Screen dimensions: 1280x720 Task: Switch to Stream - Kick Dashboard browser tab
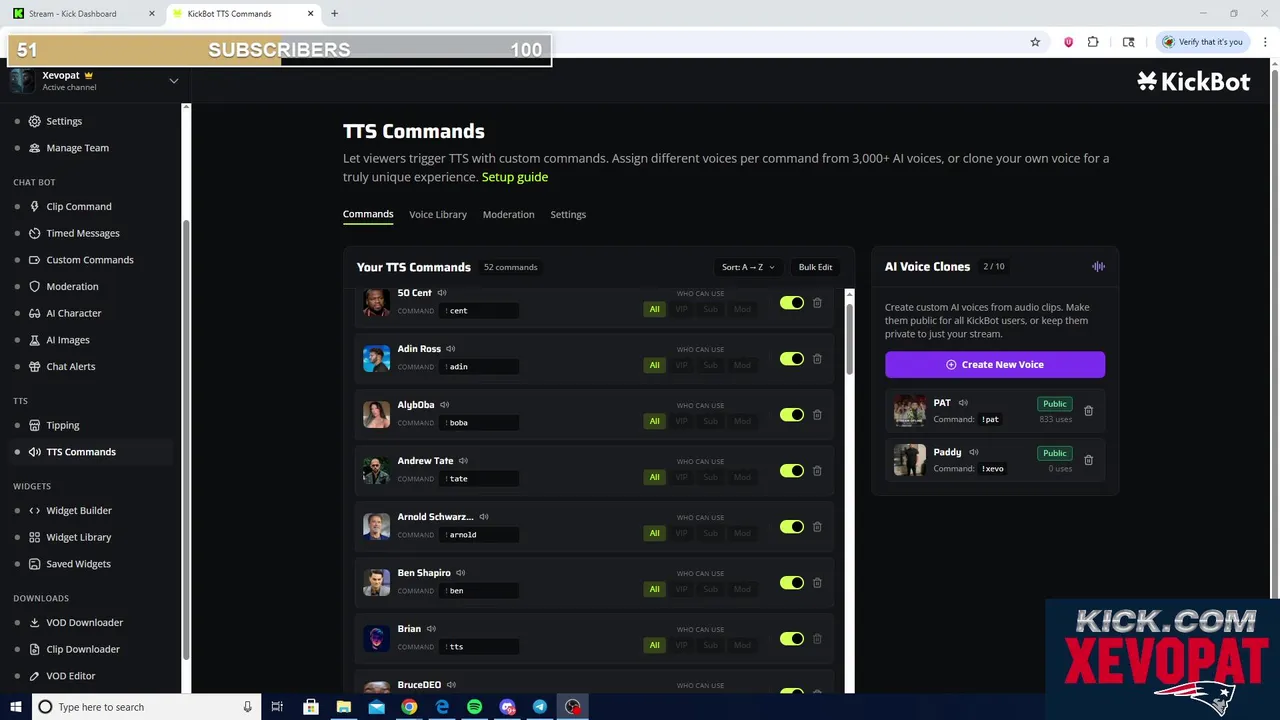pos(80,14)
